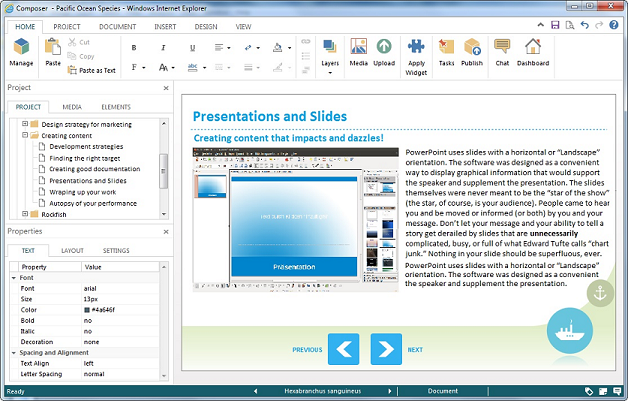This screenshot has width=628, height=401.
Task: Cut selected content with scissors icon
Action: pyautogui.click(x=72, y=42)
